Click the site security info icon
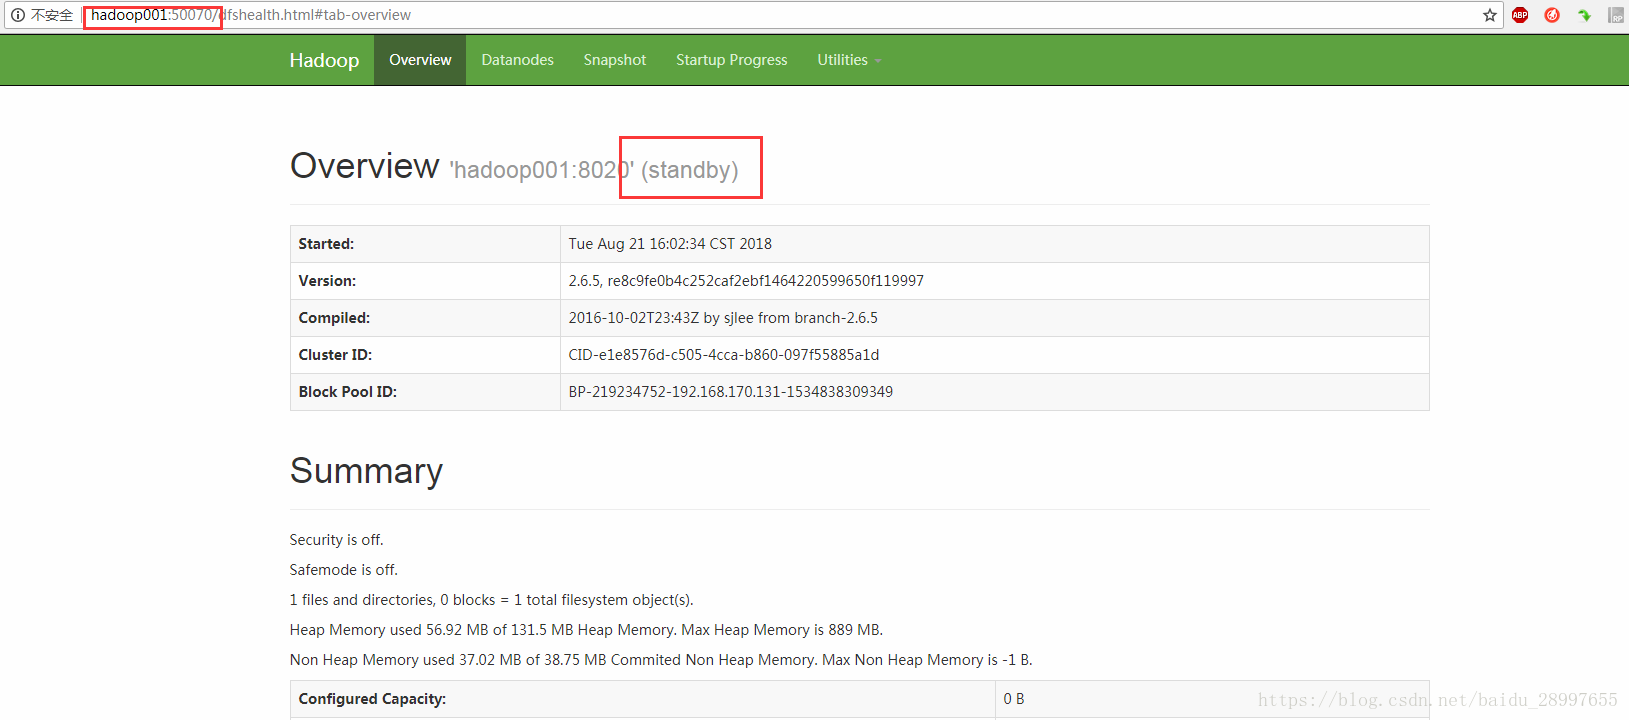 pyautogui.click(x=17, y=15)
